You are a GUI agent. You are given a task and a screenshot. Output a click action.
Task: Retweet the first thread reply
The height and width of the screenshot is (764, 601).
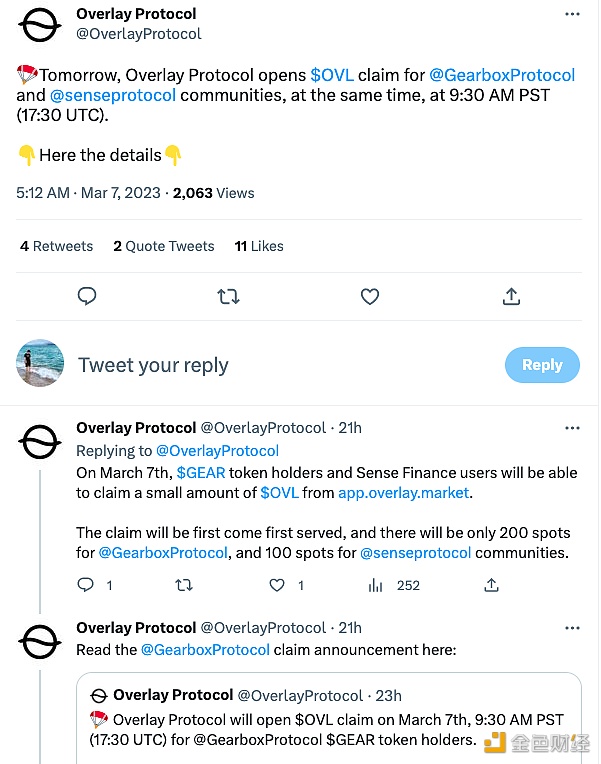pos(183,585)
